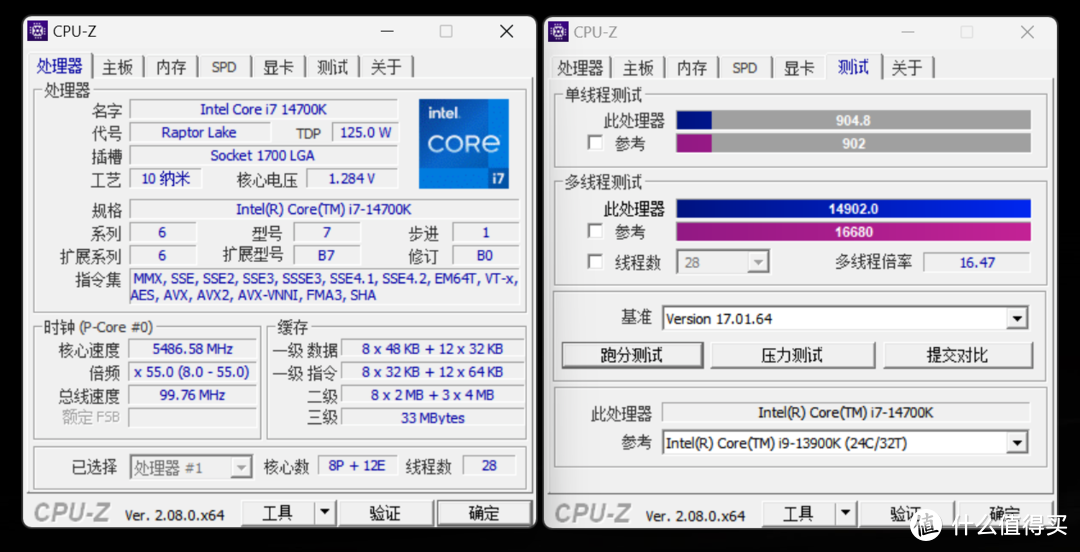This screenshot has height=552, width=1080.
Task: Enable the multi-thread 参考 checkbox
Action: pyautogui.click(x=595, y=232)
